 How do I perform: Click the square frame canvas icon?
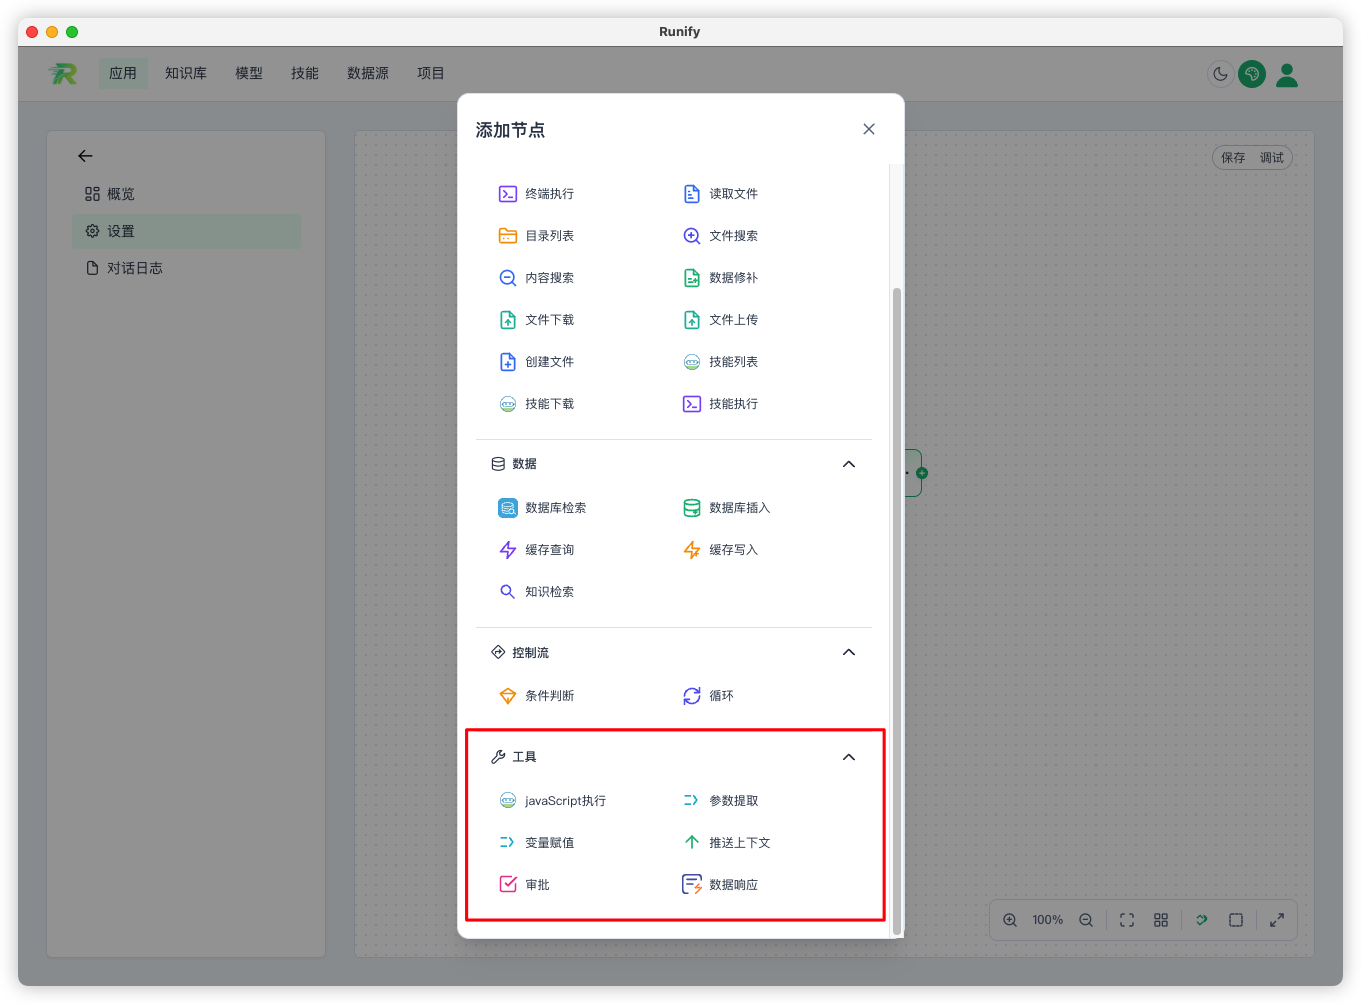(x=1236, y=920)
